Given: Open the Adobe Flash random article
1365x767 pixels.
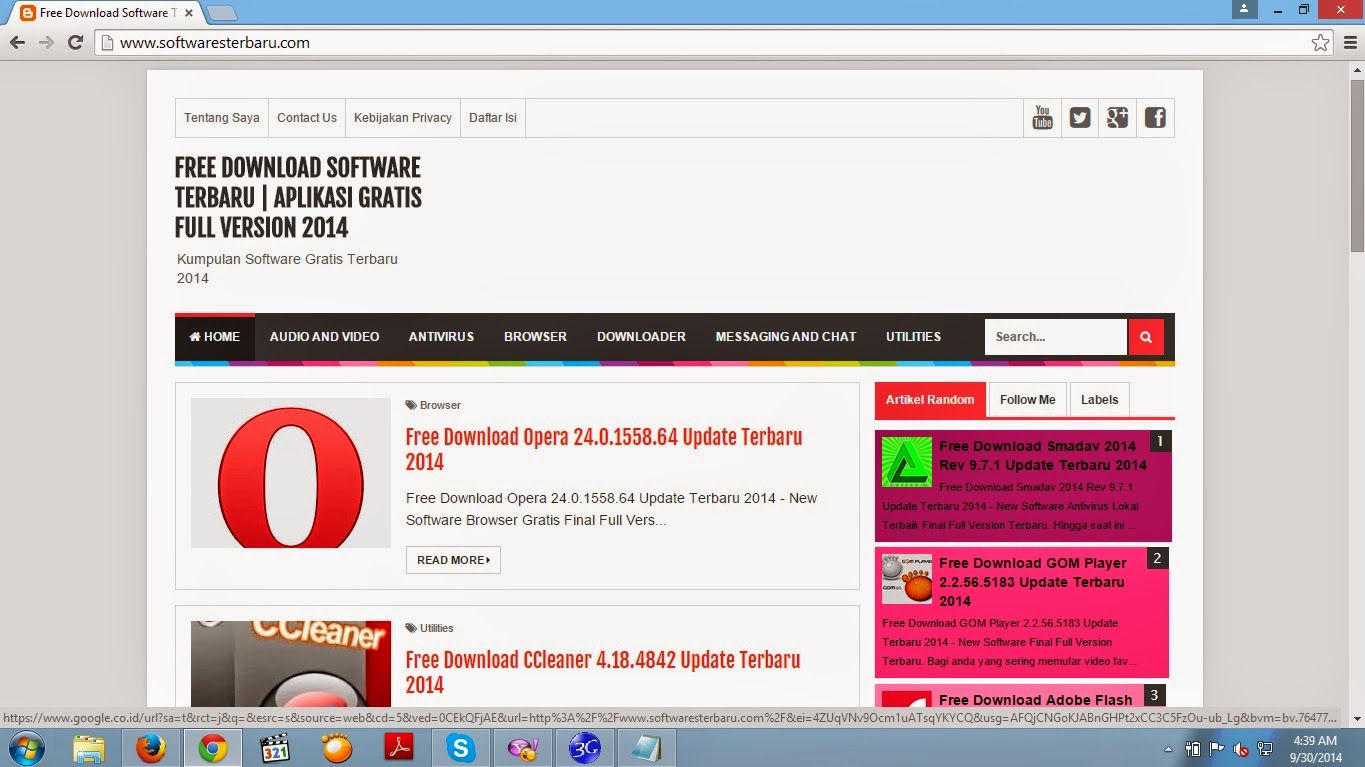Looking at the screenshot, I should pyautogui.click(x=1036, y=700).
